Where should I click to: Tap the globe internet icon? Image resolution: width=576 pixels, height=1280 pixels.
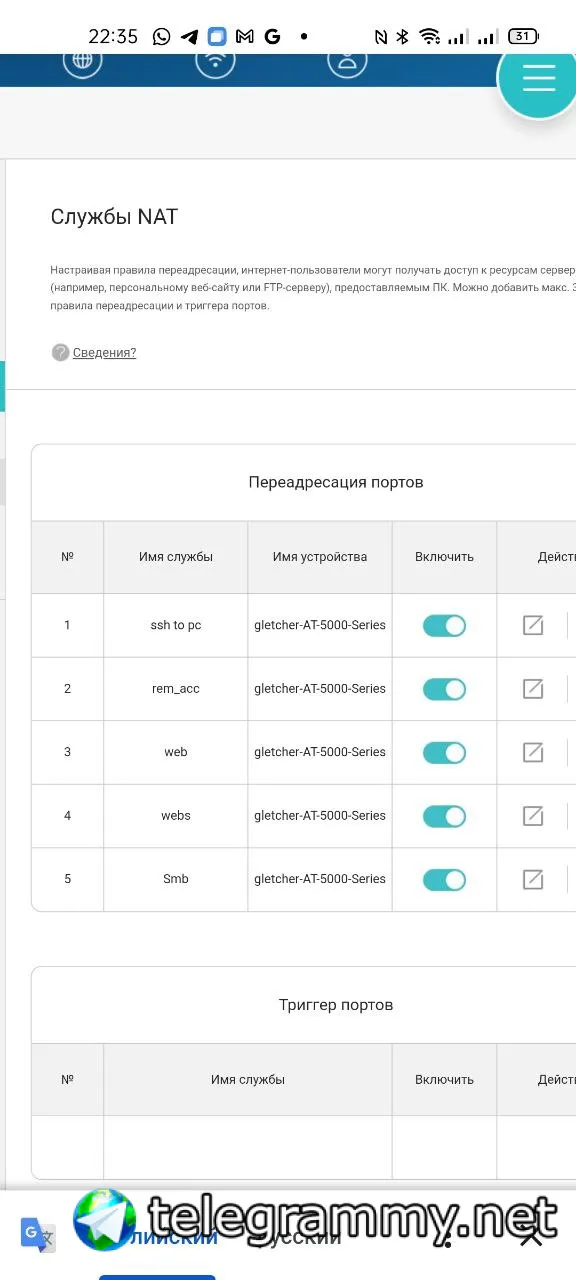tap(83, 61)
